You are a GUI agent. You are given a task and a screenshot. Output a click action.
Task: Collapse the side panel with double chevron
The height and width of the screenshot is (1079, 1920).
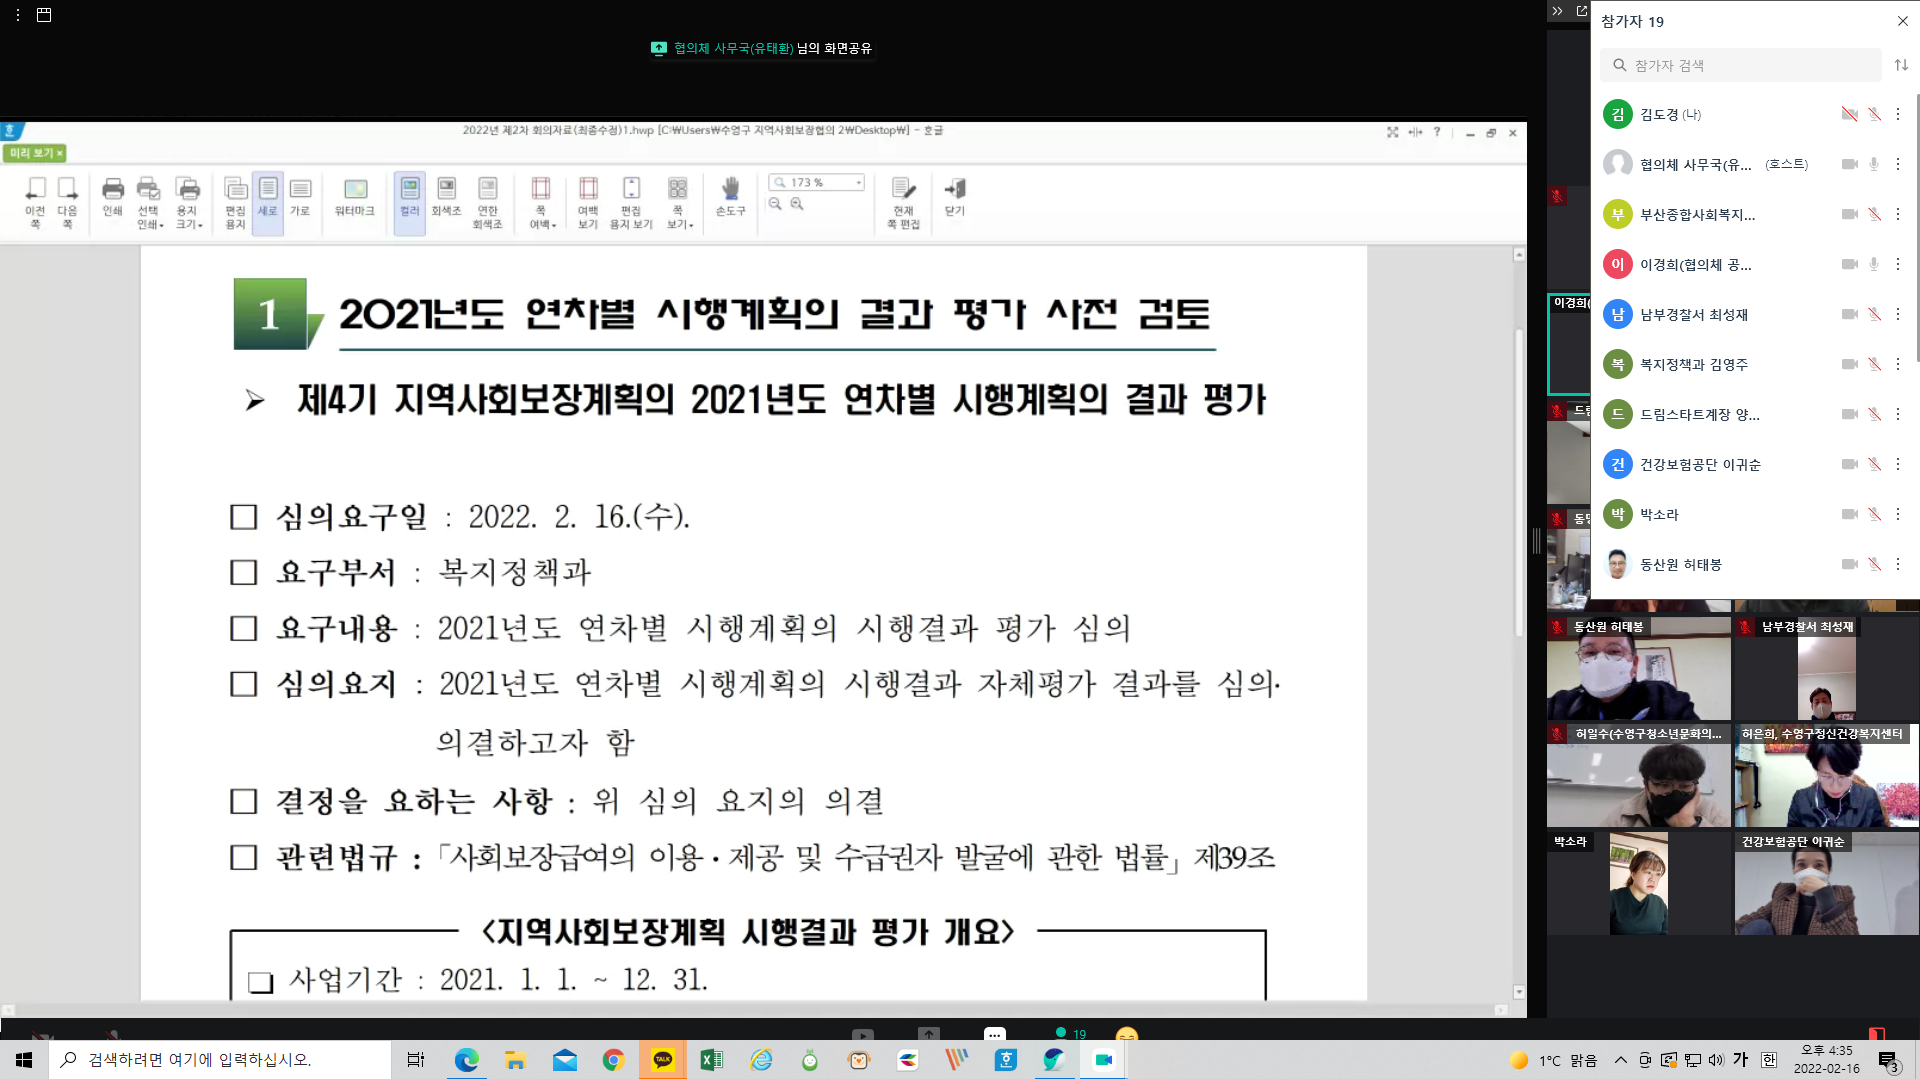click(x=1557, y=11)
